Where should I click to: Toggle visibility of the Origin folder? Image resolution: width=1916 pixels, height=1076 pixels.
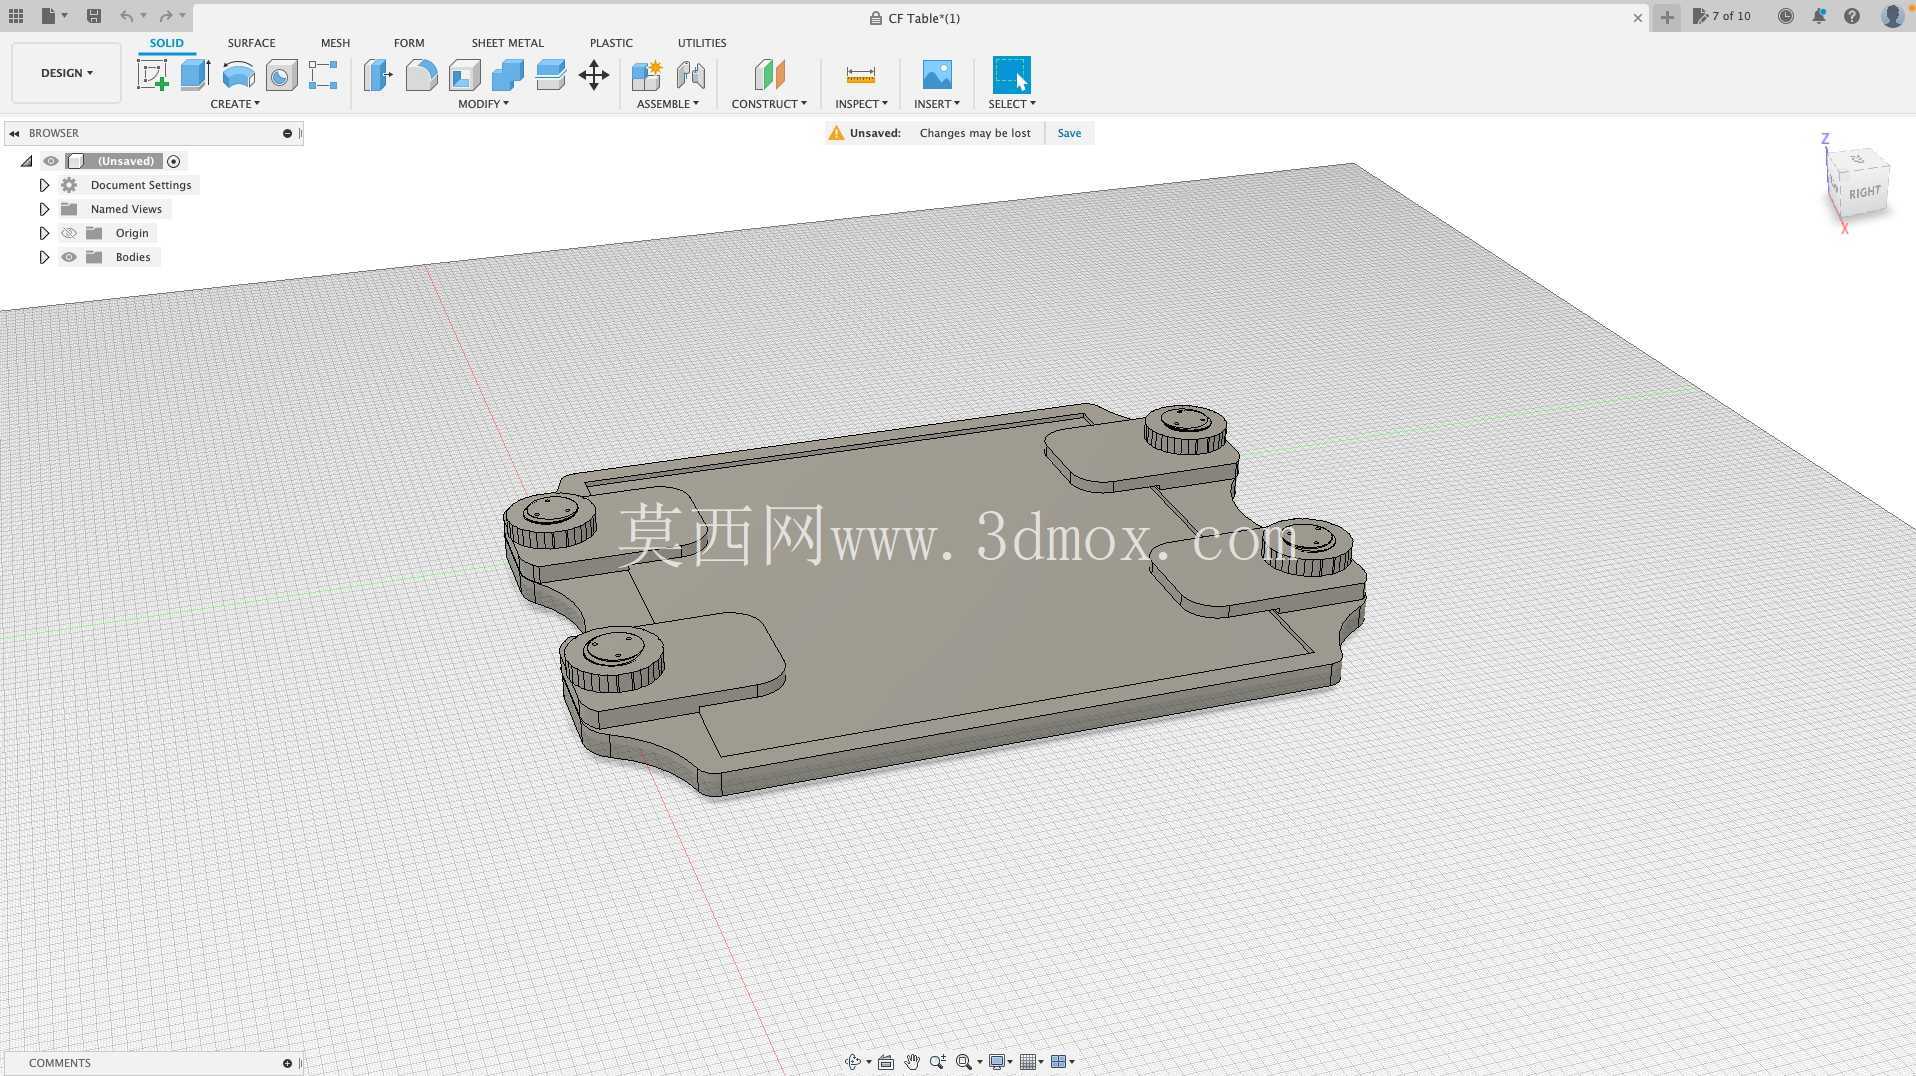click(69, 233)
